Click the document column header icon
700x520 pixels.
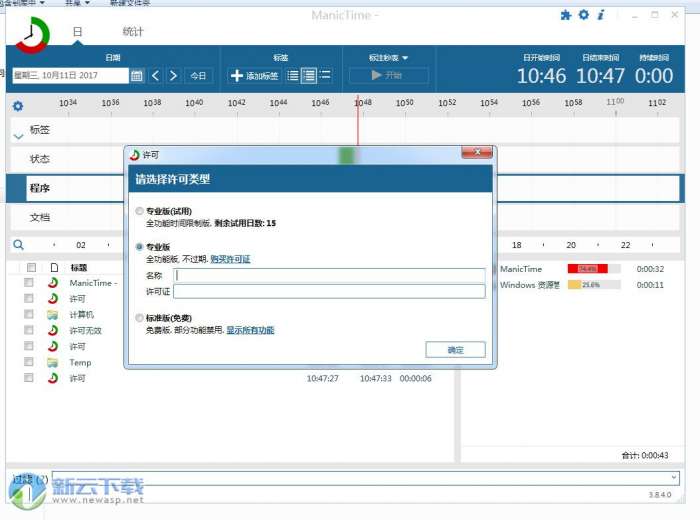click(54, 267)
